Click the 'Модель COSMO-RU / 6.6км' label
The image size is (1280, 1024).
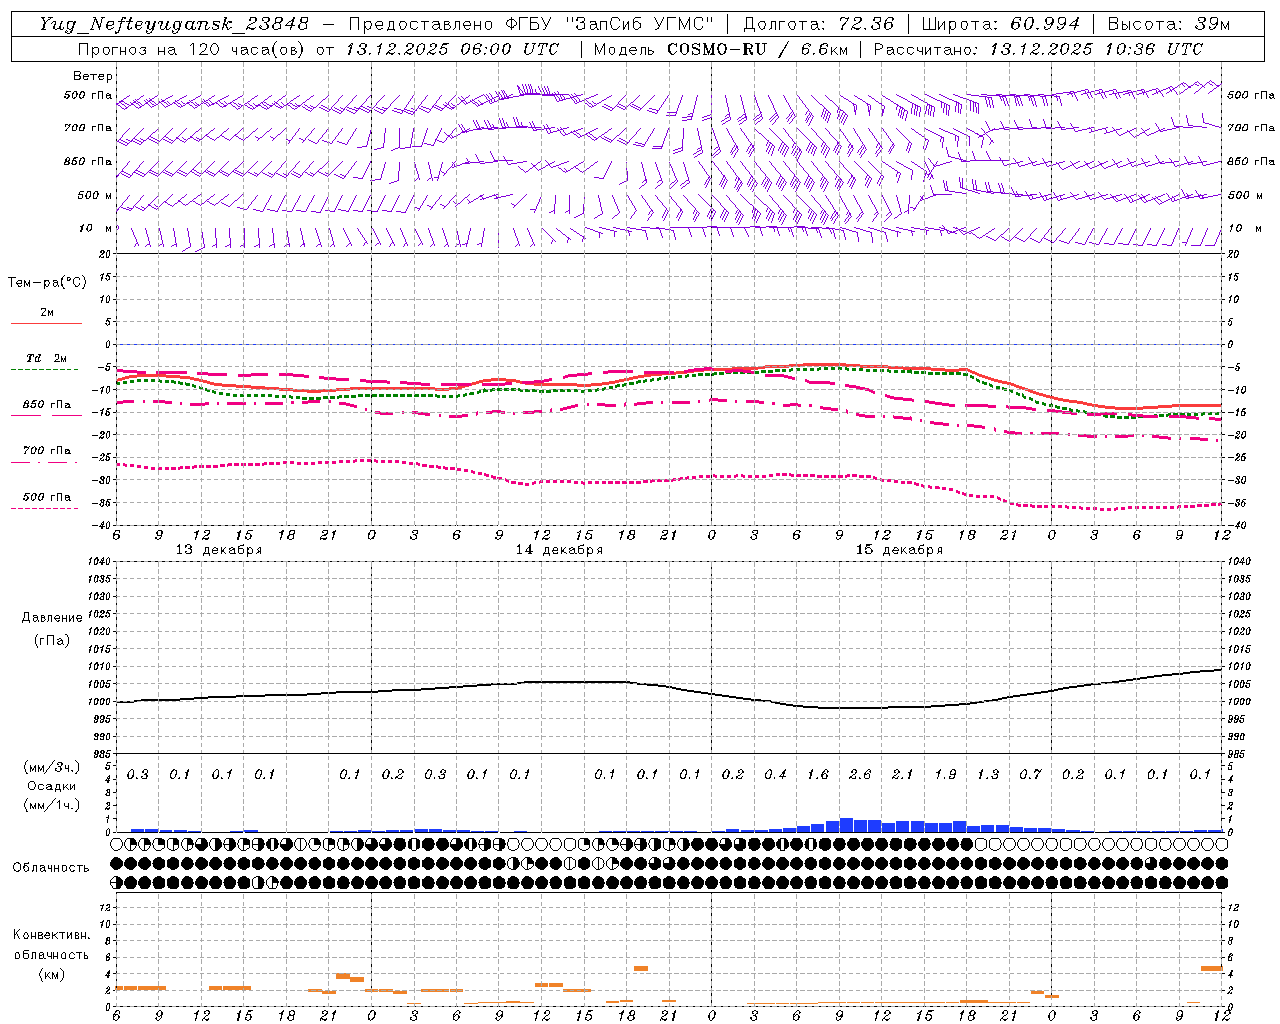719,49
